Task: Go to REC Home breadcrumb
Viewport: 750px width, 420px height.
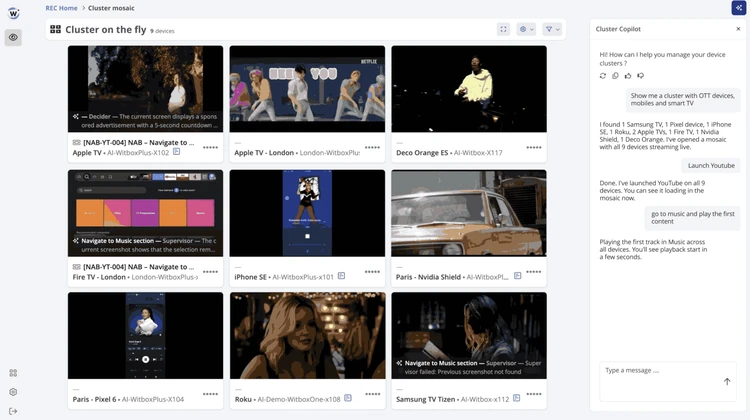Action: click(x=61, y=8)
